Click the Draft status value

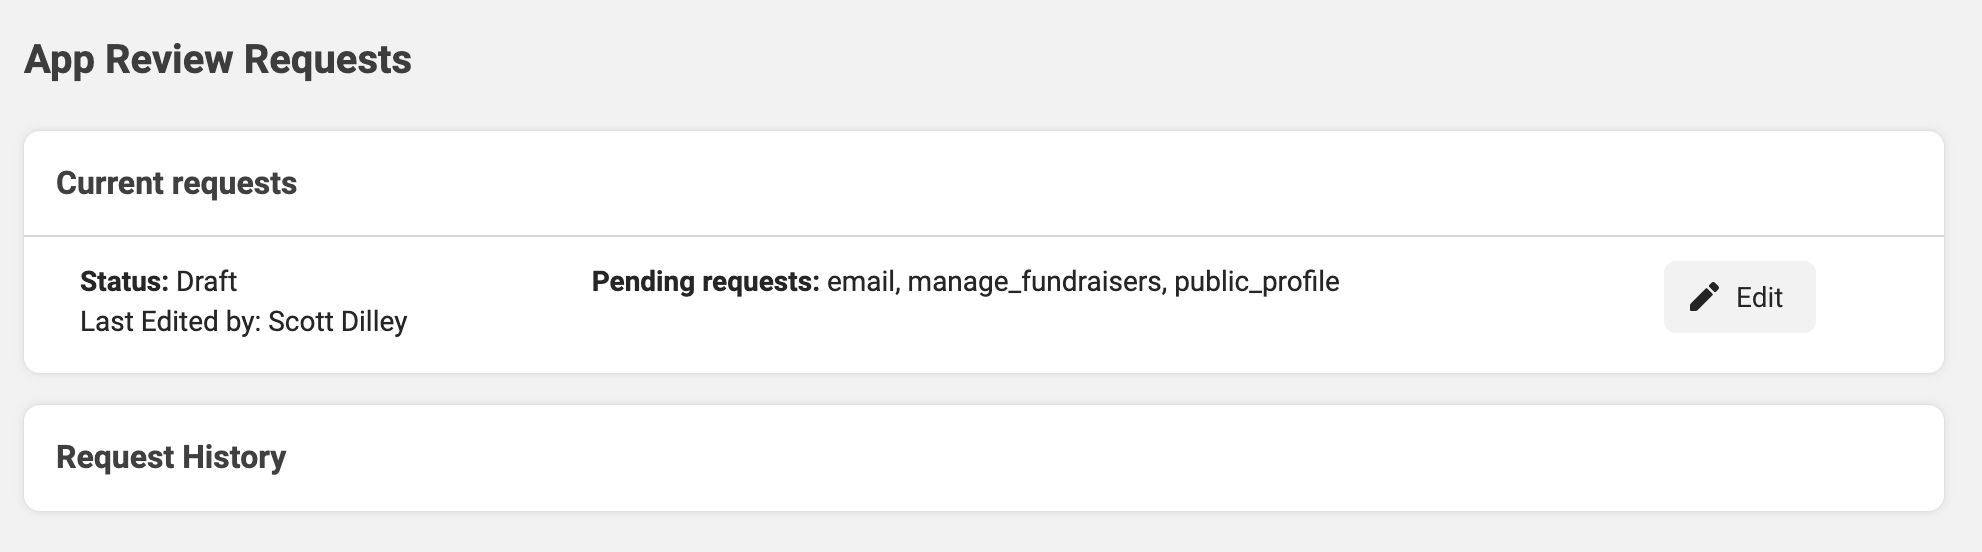206,281
